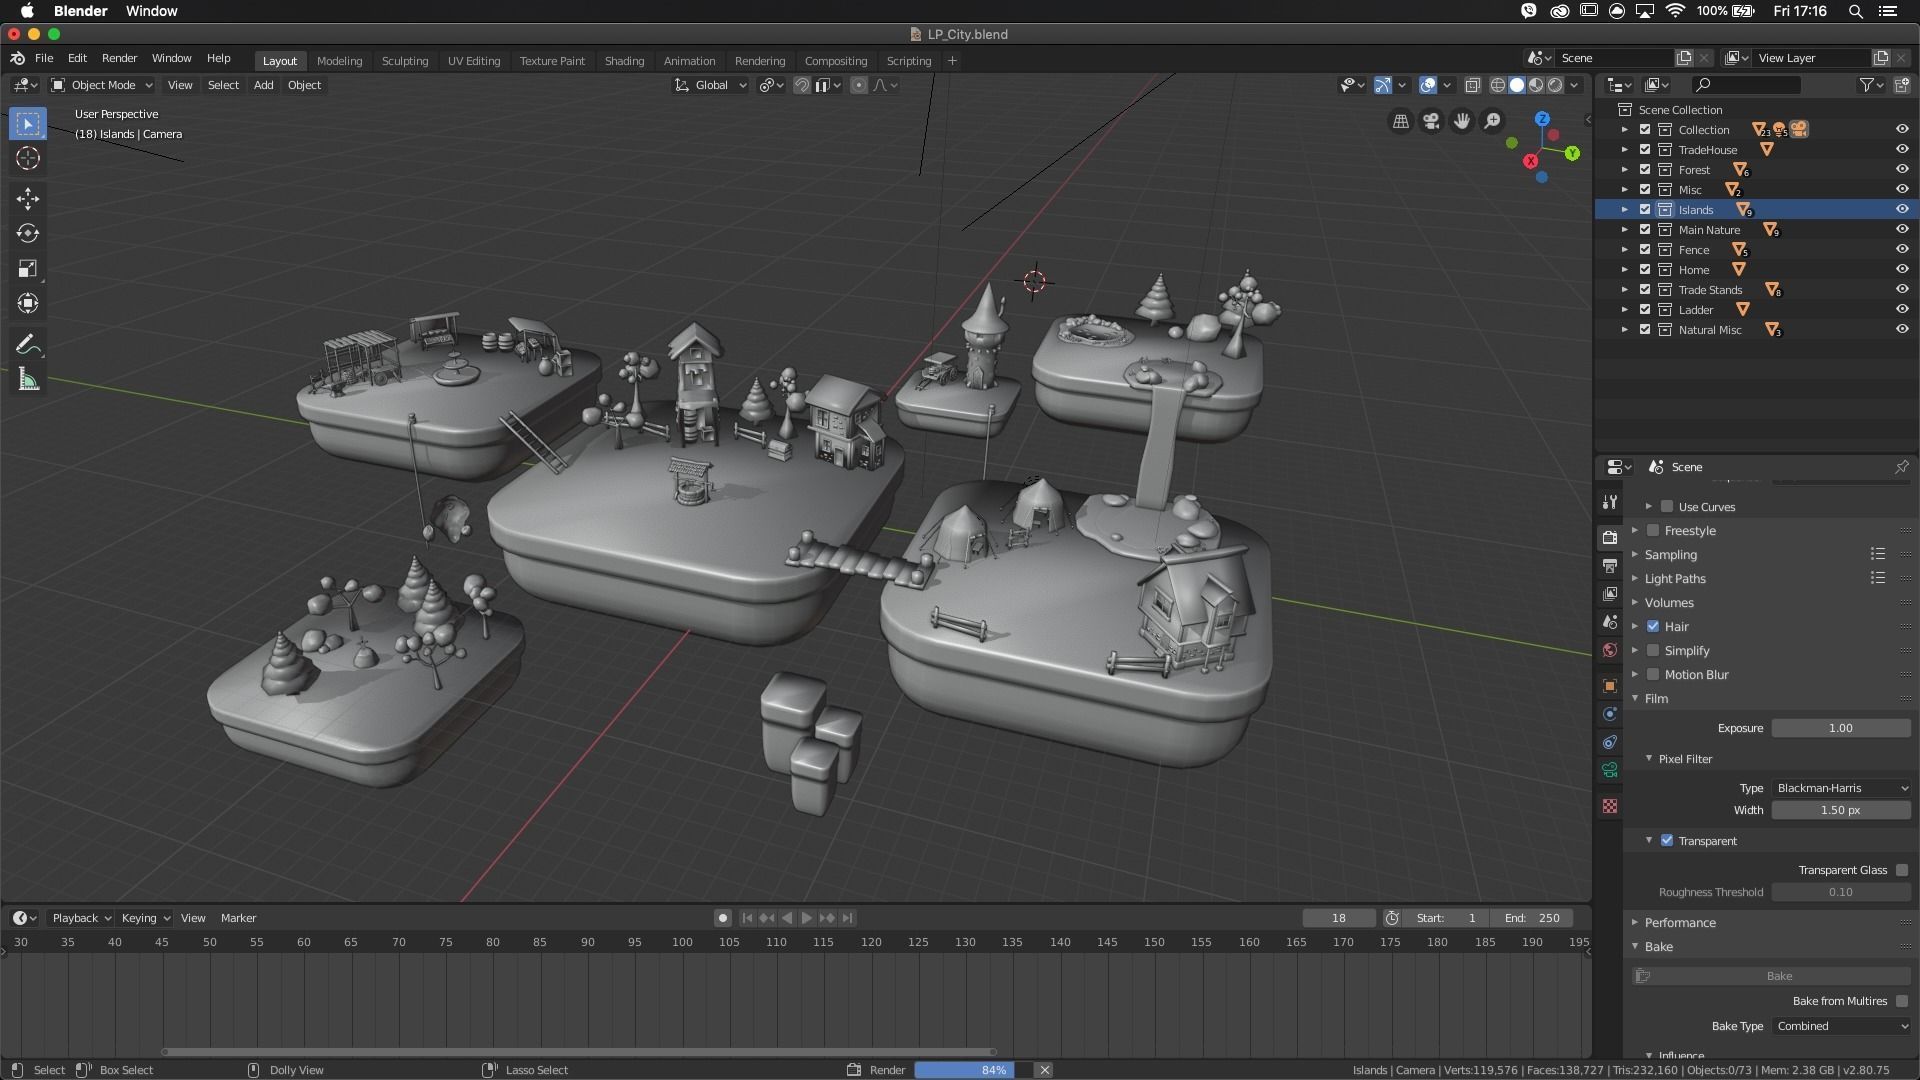Select the Cursor tool in the toolbar

pyautogui.click(x=28, y=158)
